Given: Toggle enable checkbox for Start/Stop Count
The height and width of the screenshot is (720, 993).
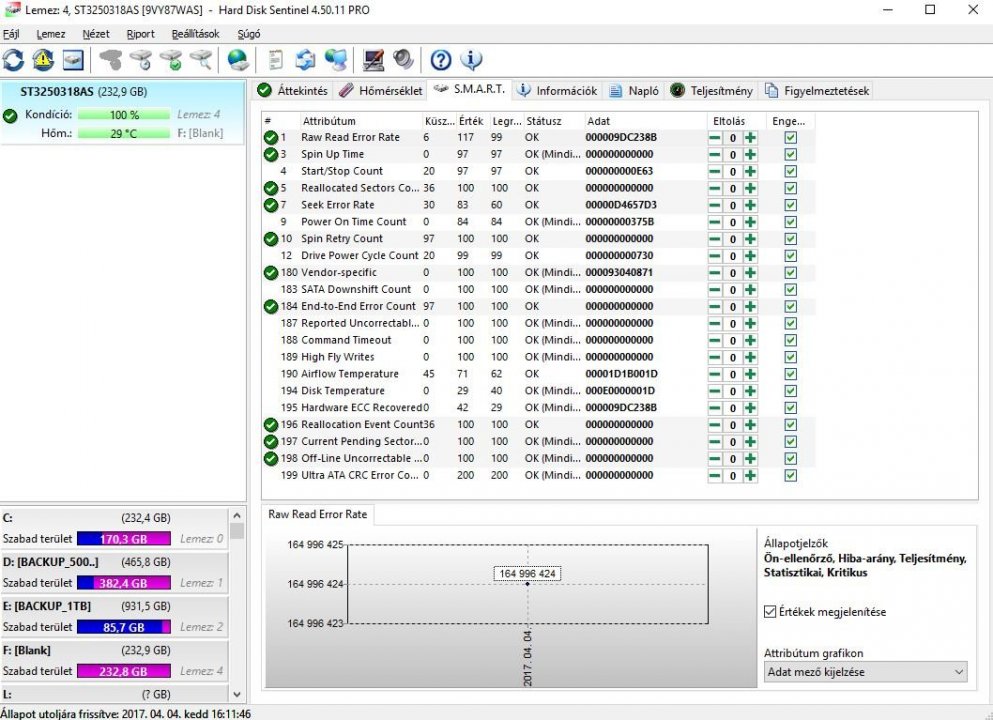Looking at the screenshot, I should (x=790, y=172).
